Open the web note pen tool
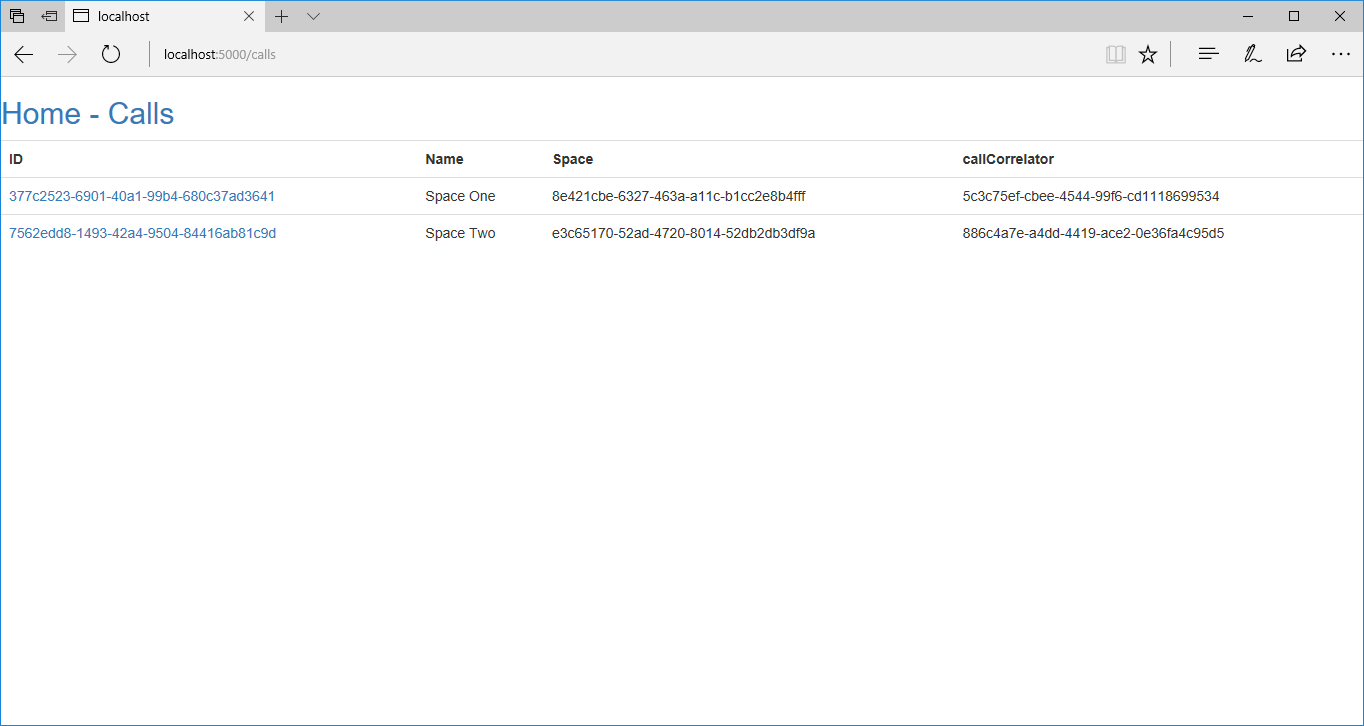This screenshot has height=726, width=1364. (1252, 55)
